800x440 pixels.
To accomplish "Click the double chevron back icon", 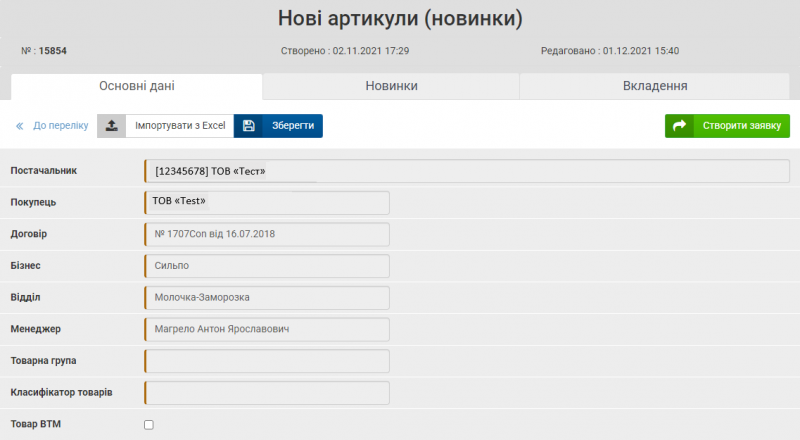I will coord(19,126).
